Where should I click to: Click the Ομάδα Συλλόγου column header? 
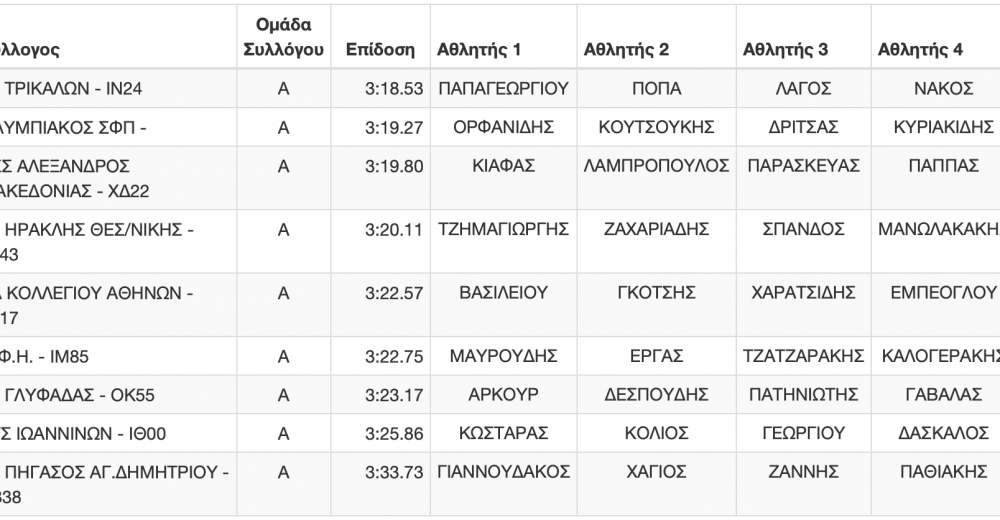point(284,37)
